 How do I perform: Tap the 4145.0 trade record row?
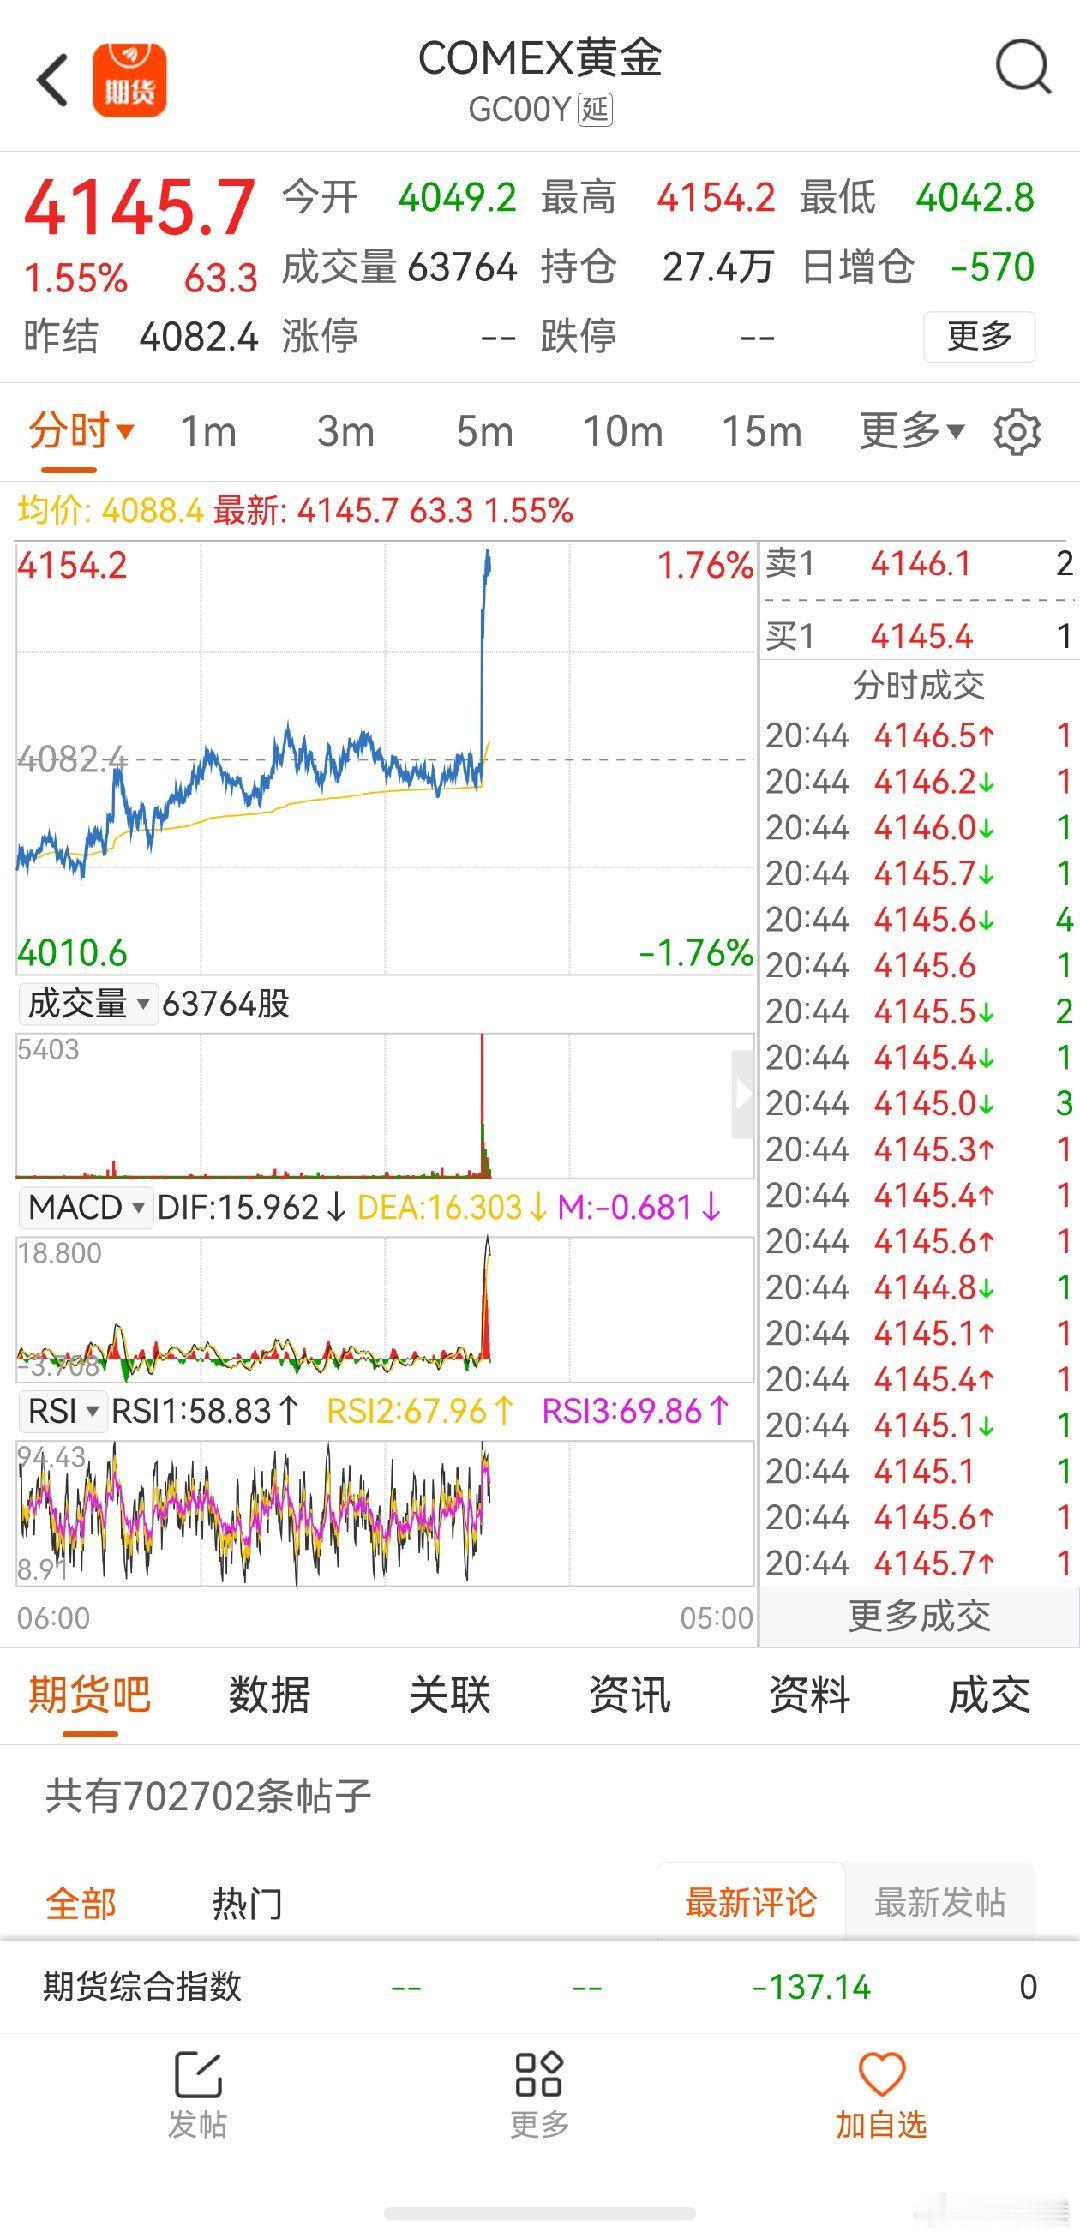coord(920,1104)
